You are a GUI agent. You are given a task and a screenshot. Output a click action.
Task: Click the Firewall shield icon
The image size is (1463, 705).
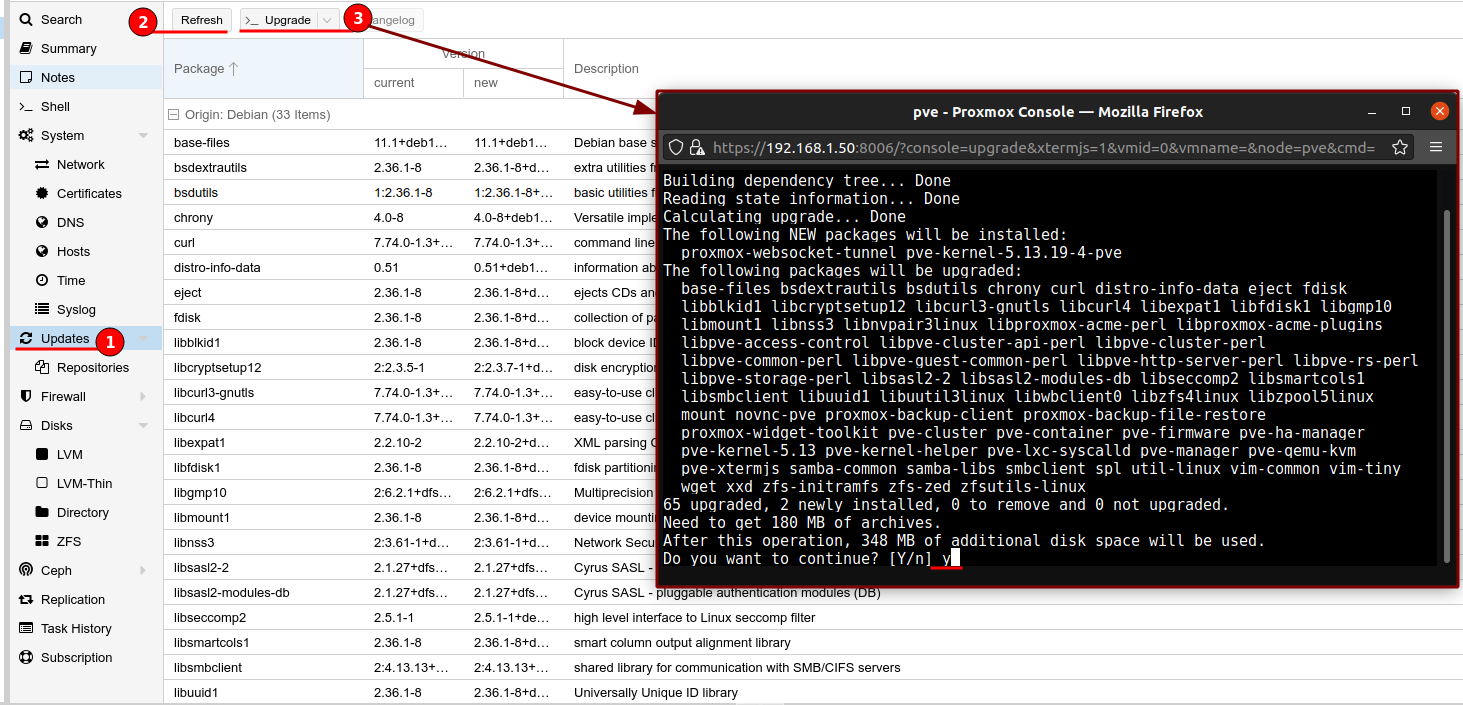tap(26, 397)
